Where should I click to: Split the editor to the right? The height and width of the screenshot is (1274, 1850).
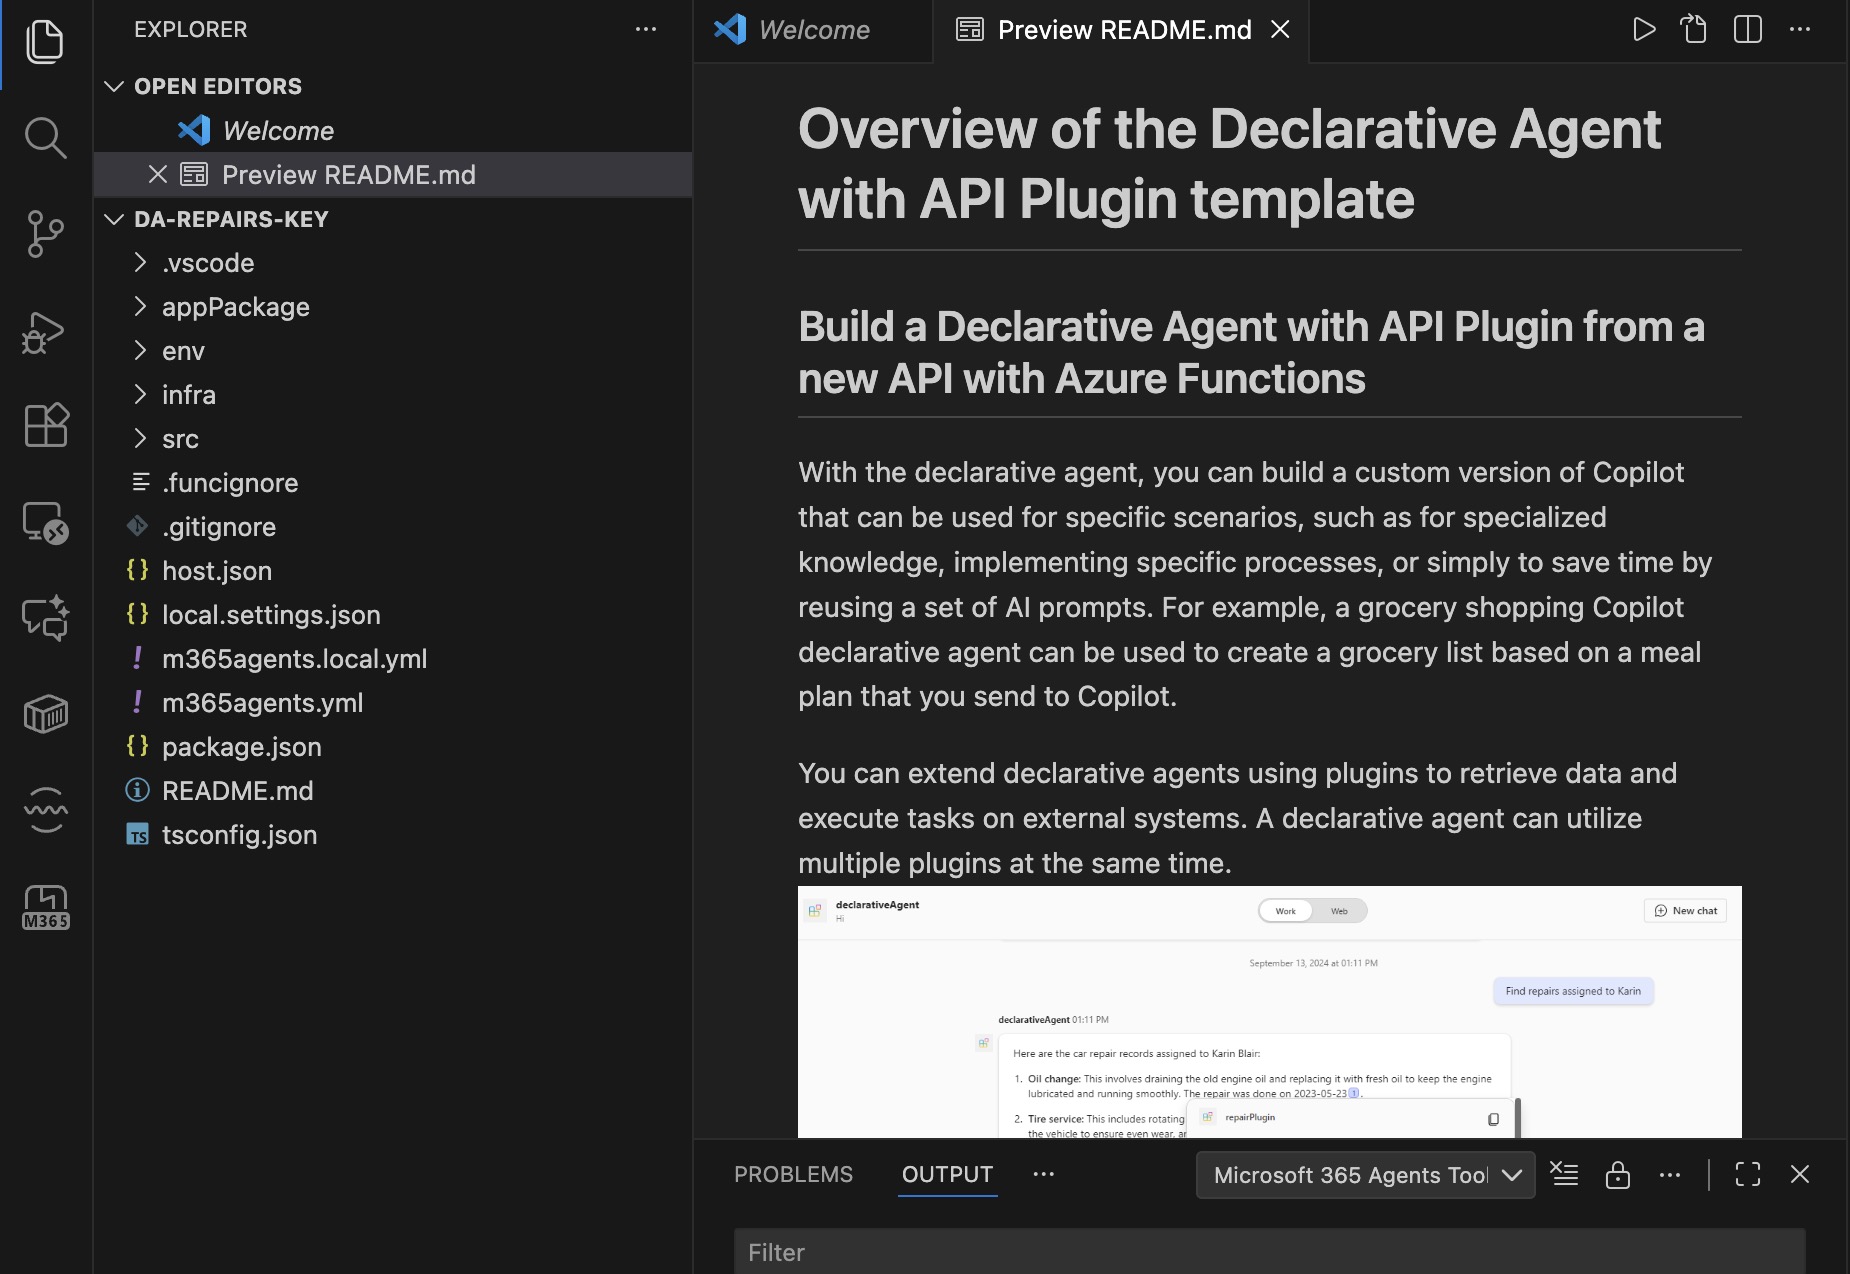1747,29
